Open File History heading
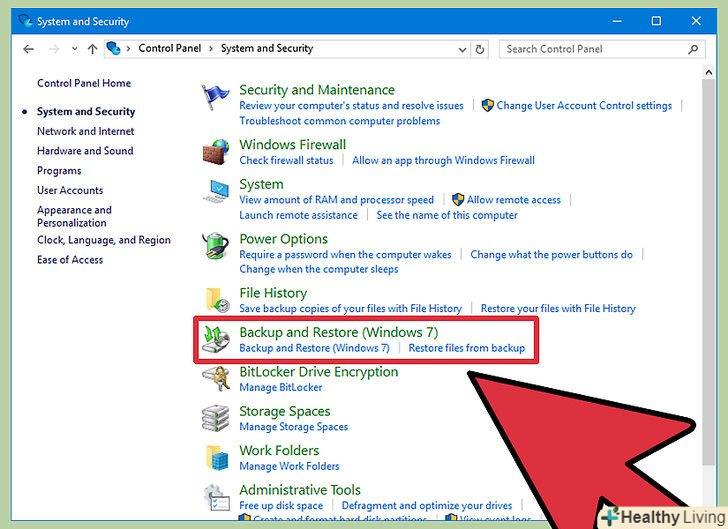 273,293
